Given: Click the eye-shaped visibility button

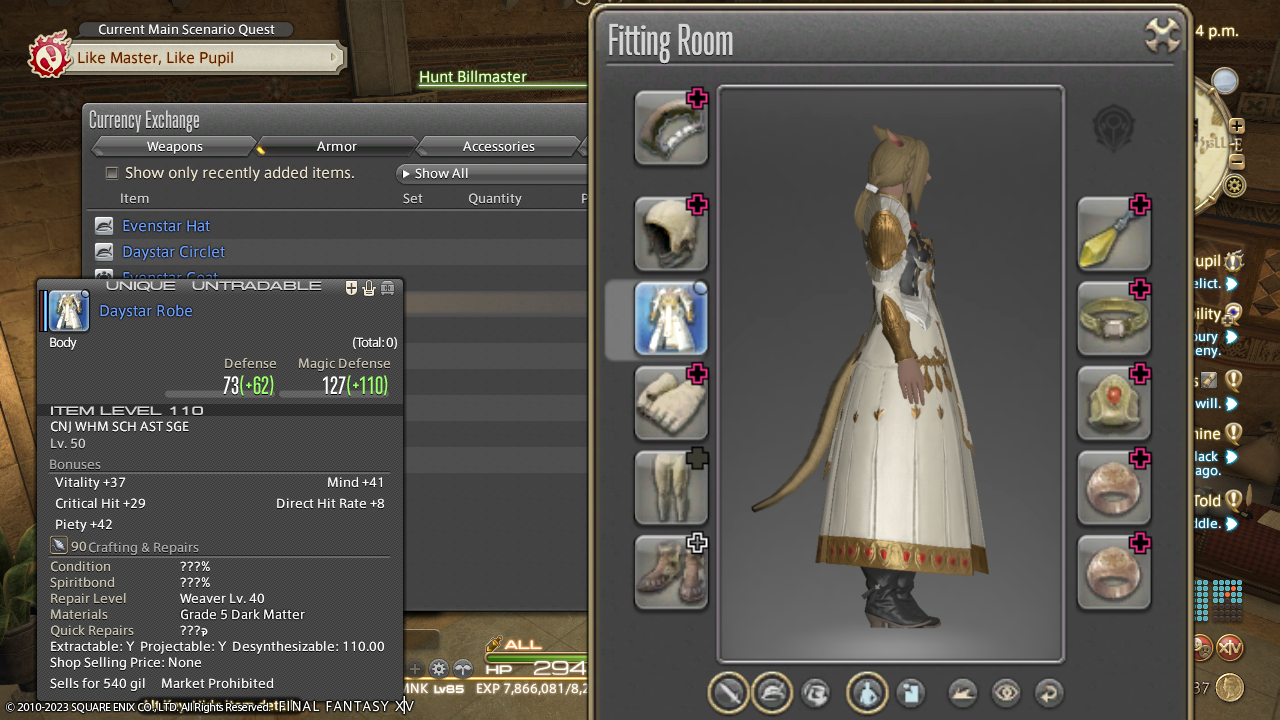Looking at the screenshot, I should [1005, 693].
